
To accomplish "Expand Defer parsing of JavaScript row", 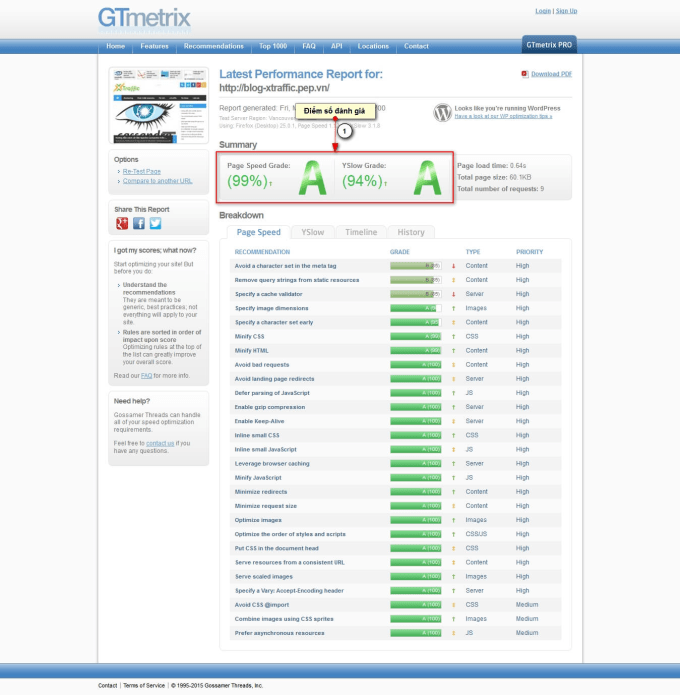I will (x=272, y=393).
